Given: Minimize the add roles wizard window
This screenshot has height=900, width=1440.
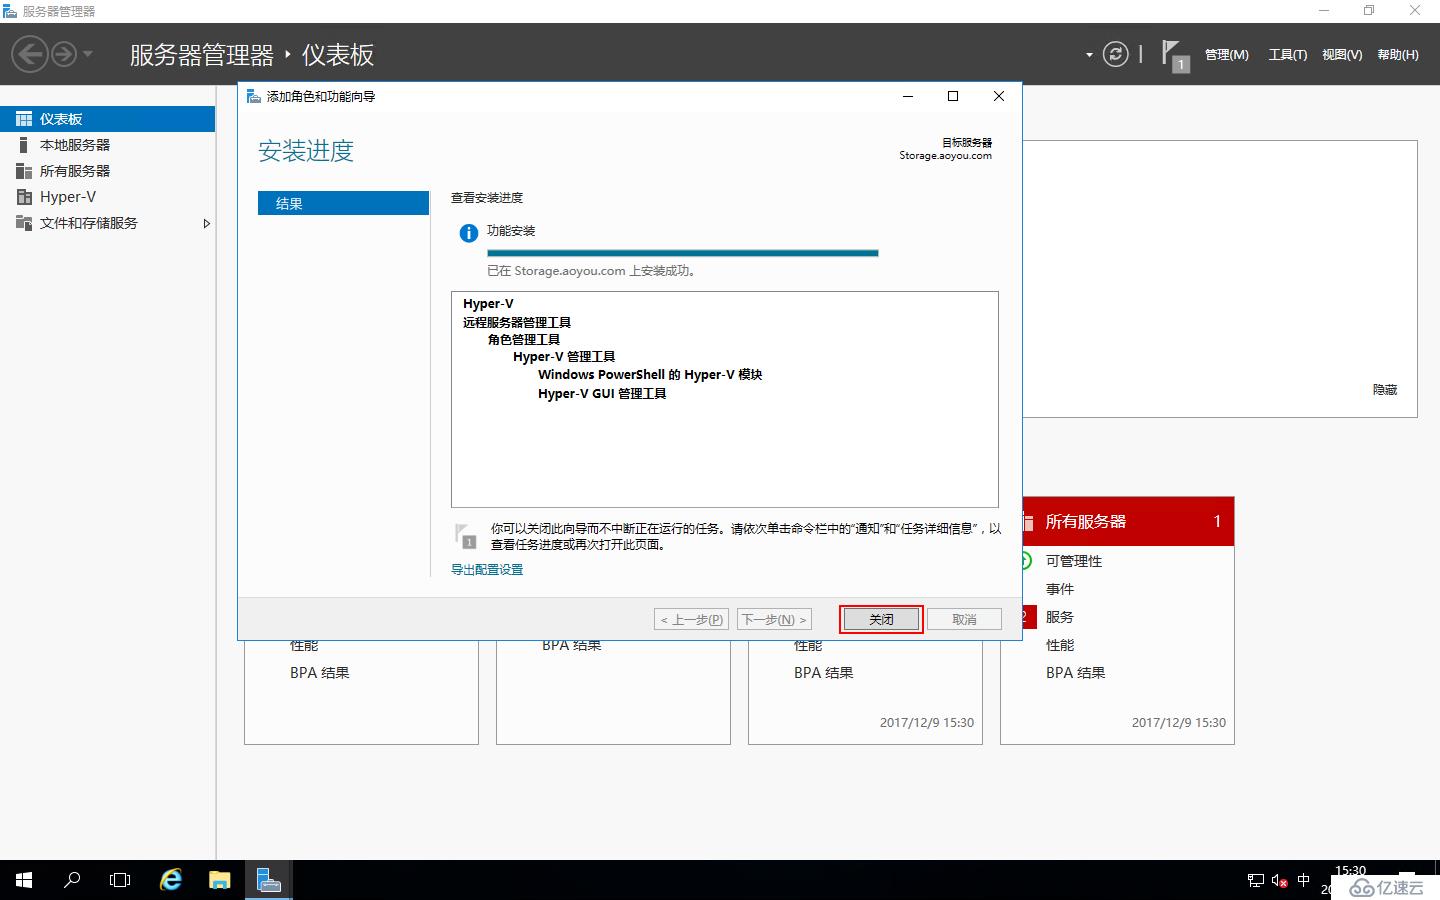Looking at the screenshot, I should (908, 96).
